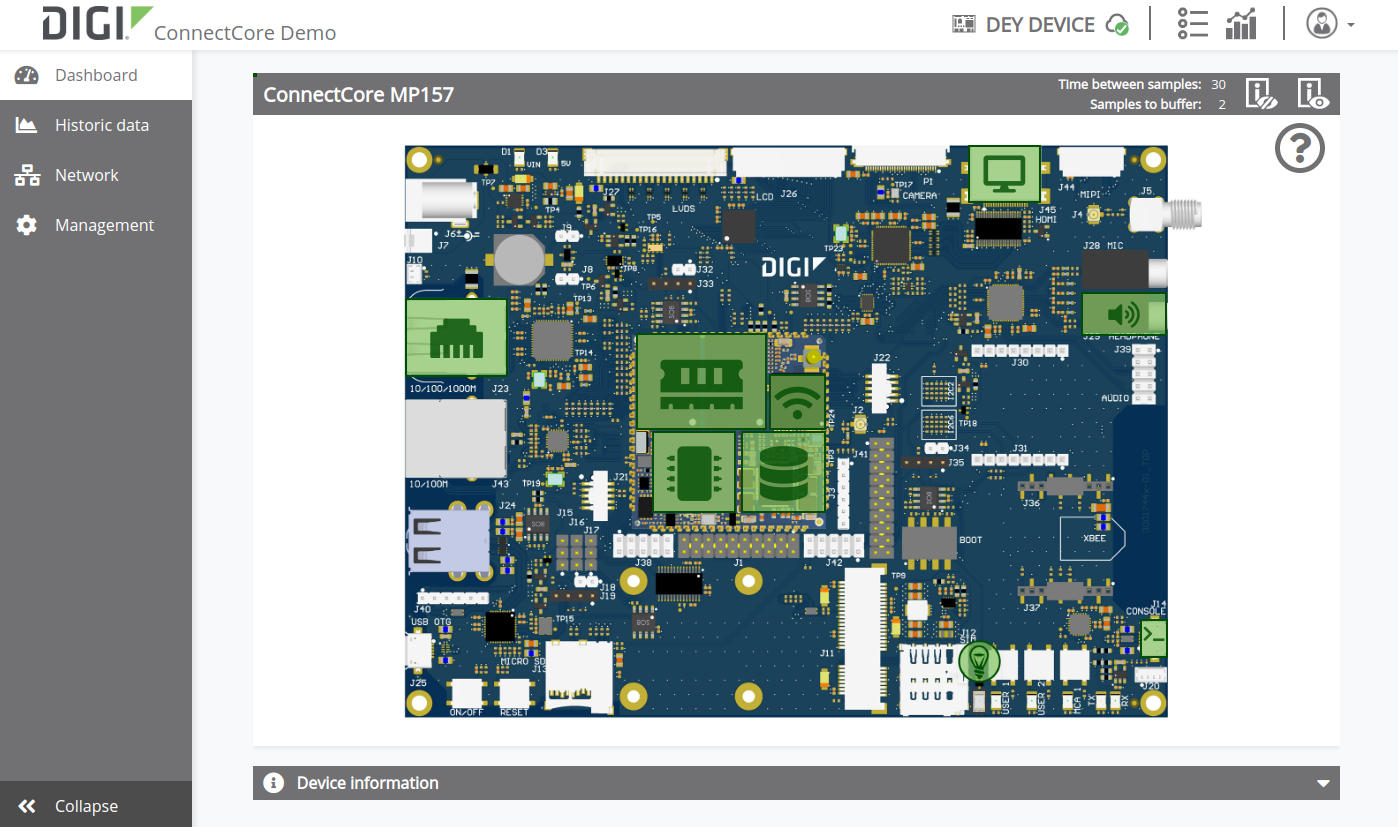
Task: Click the Management gear icon
Action: coord(27,225)
